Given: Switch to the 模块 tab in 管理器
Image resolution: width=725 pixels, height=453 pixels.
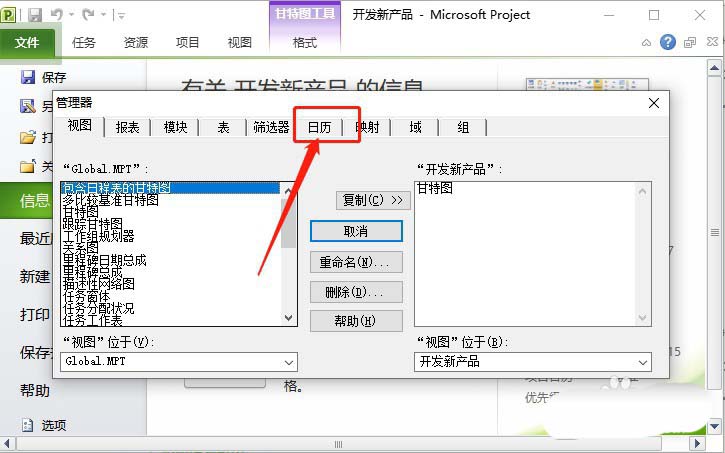Looking at the screenshot, I should 176,127.
